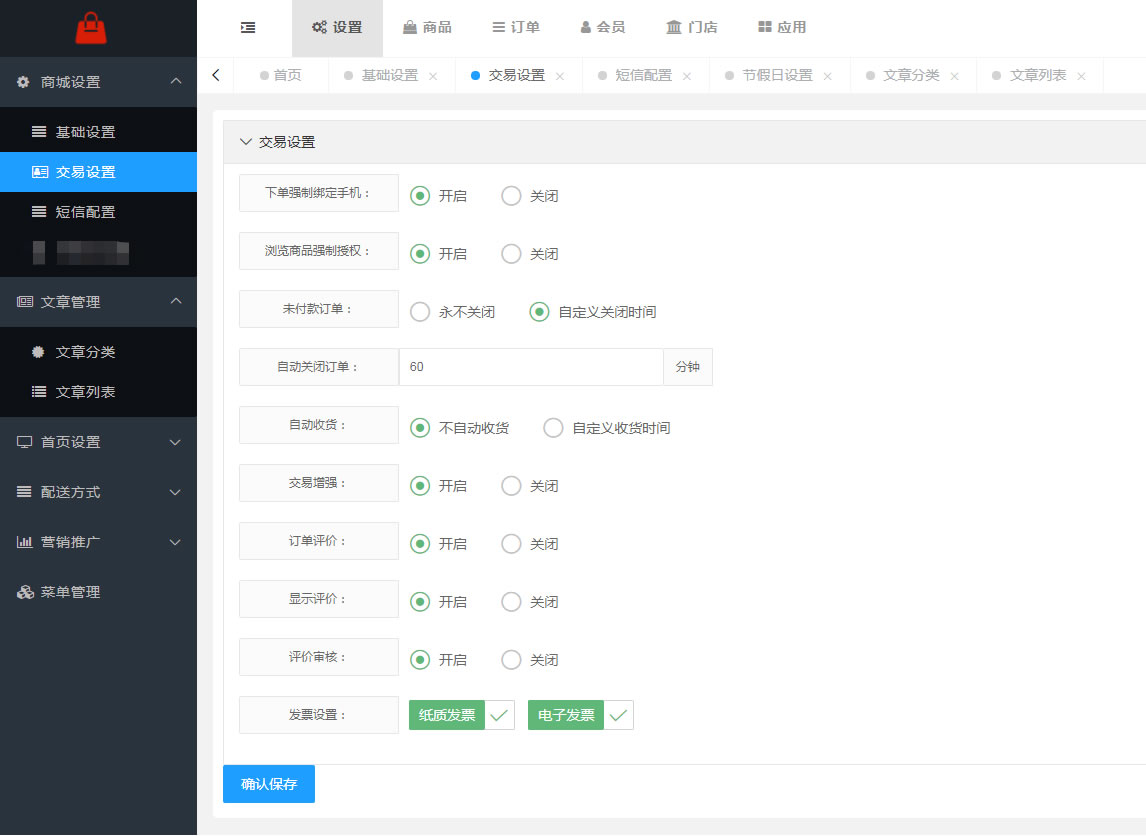This screenshot has width=1146, height=836.
Task: Click the 确认保存 button
Action: point(269,784)
